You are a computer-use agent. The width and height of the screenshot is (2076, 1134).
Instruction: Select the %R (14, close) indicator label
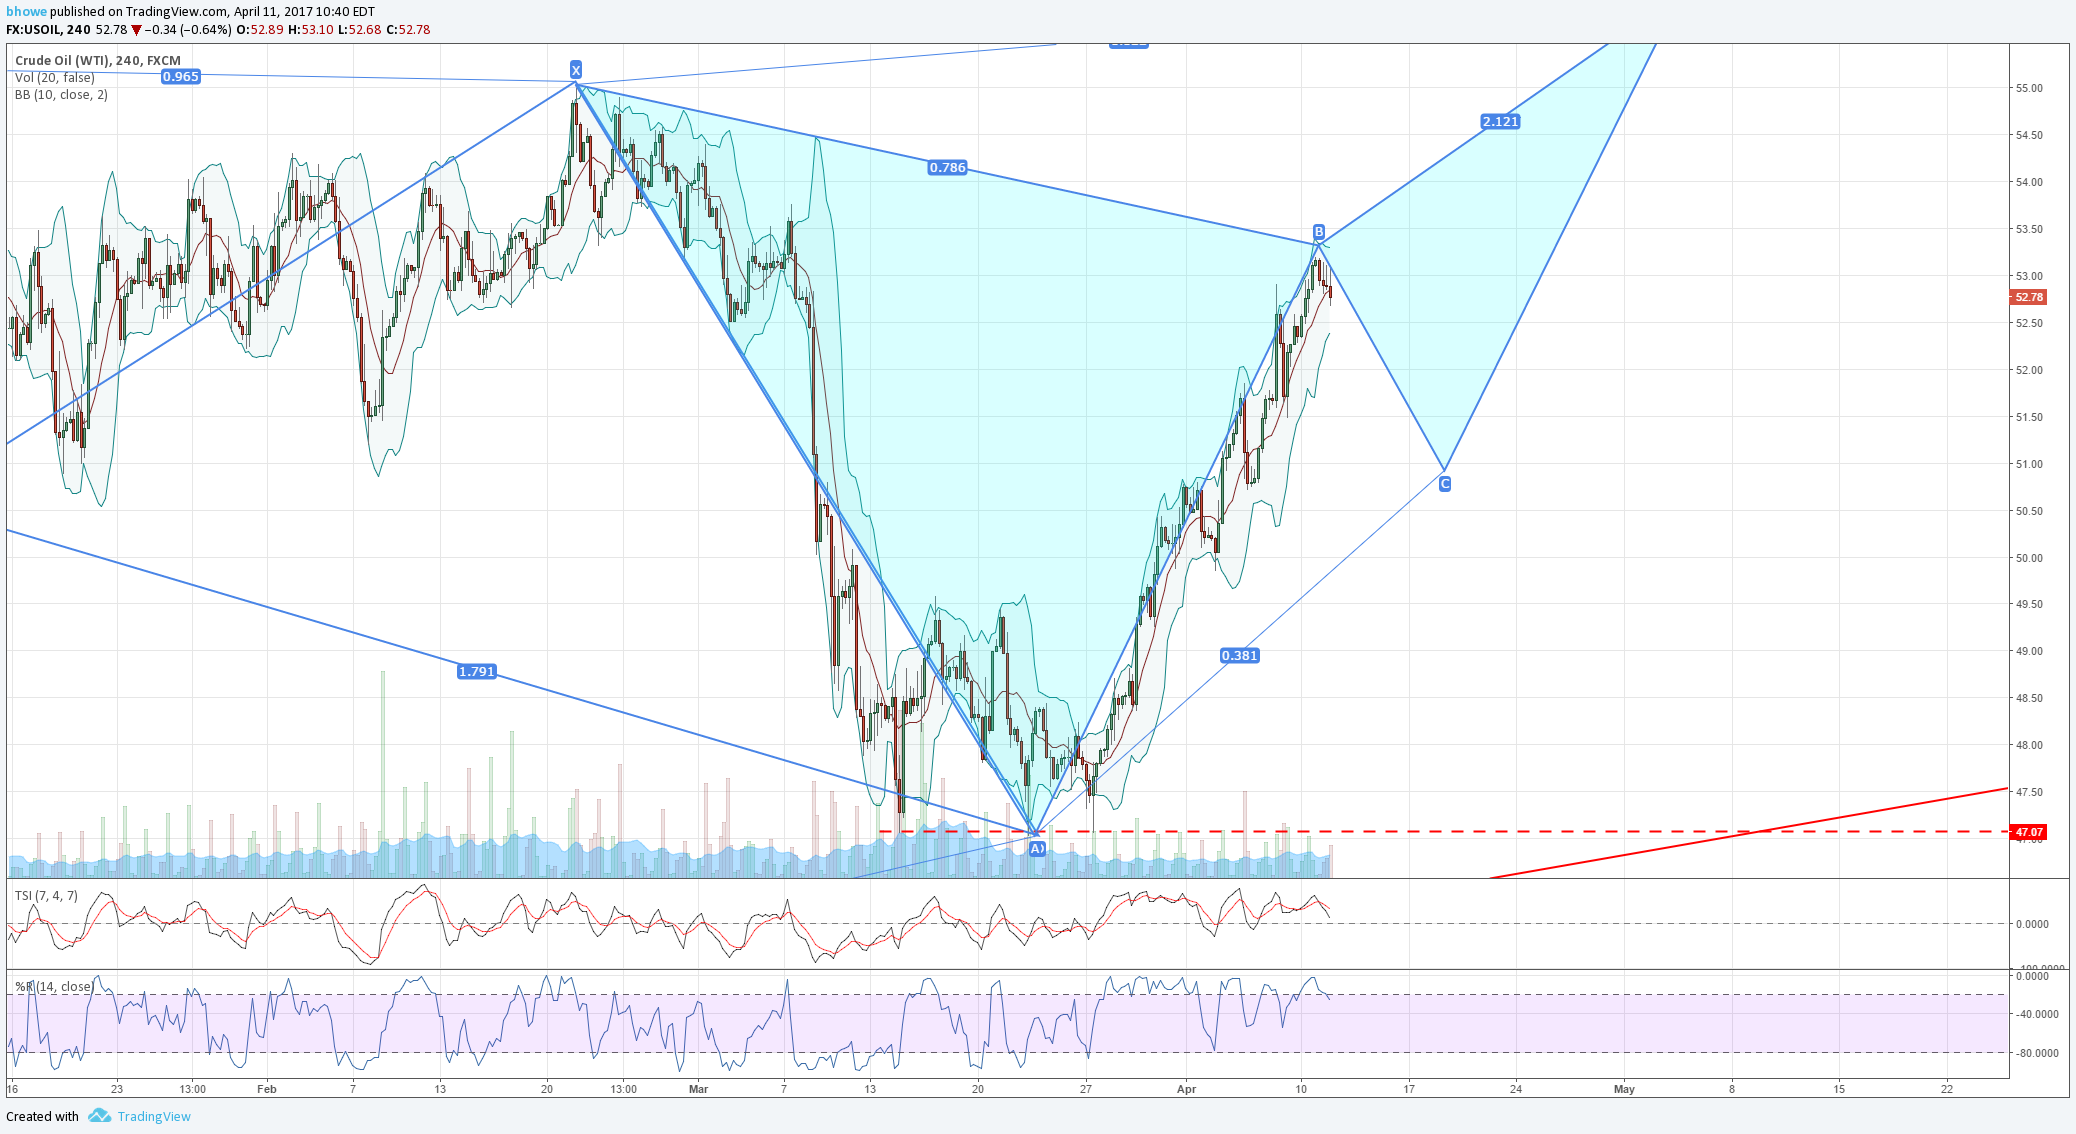click(54, 987)
